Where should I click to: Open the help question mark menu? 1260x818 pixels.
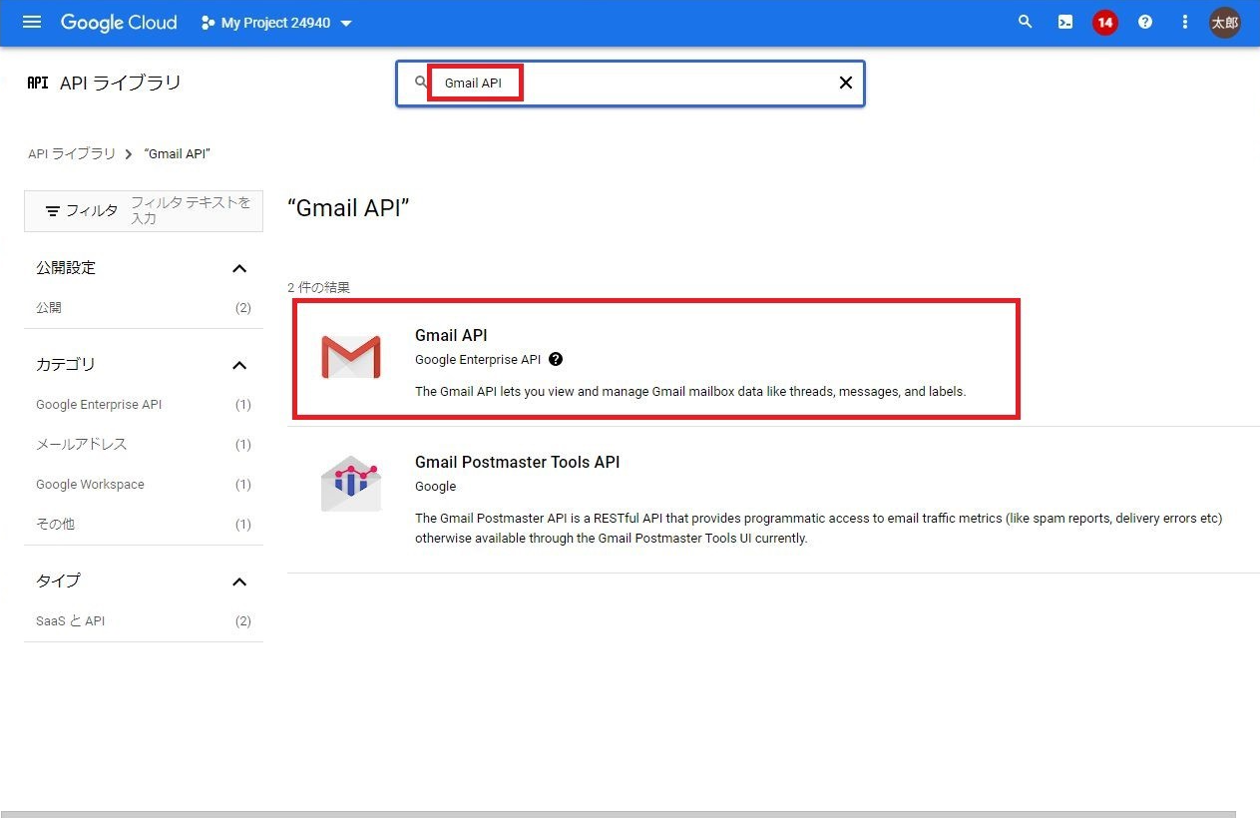1145,22
